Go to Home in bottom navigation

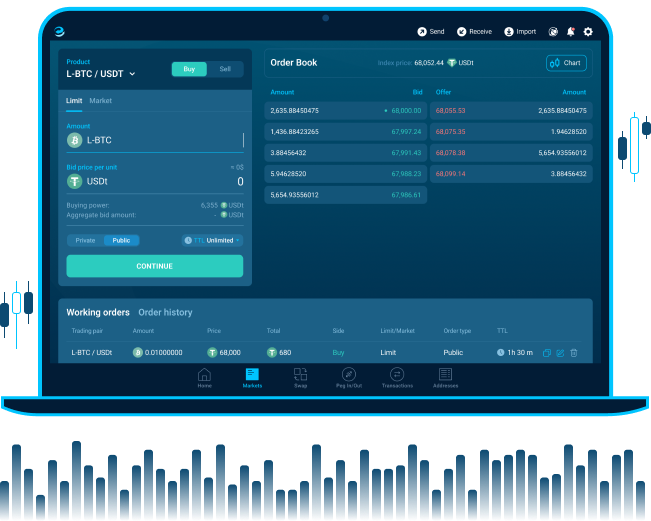204,378
